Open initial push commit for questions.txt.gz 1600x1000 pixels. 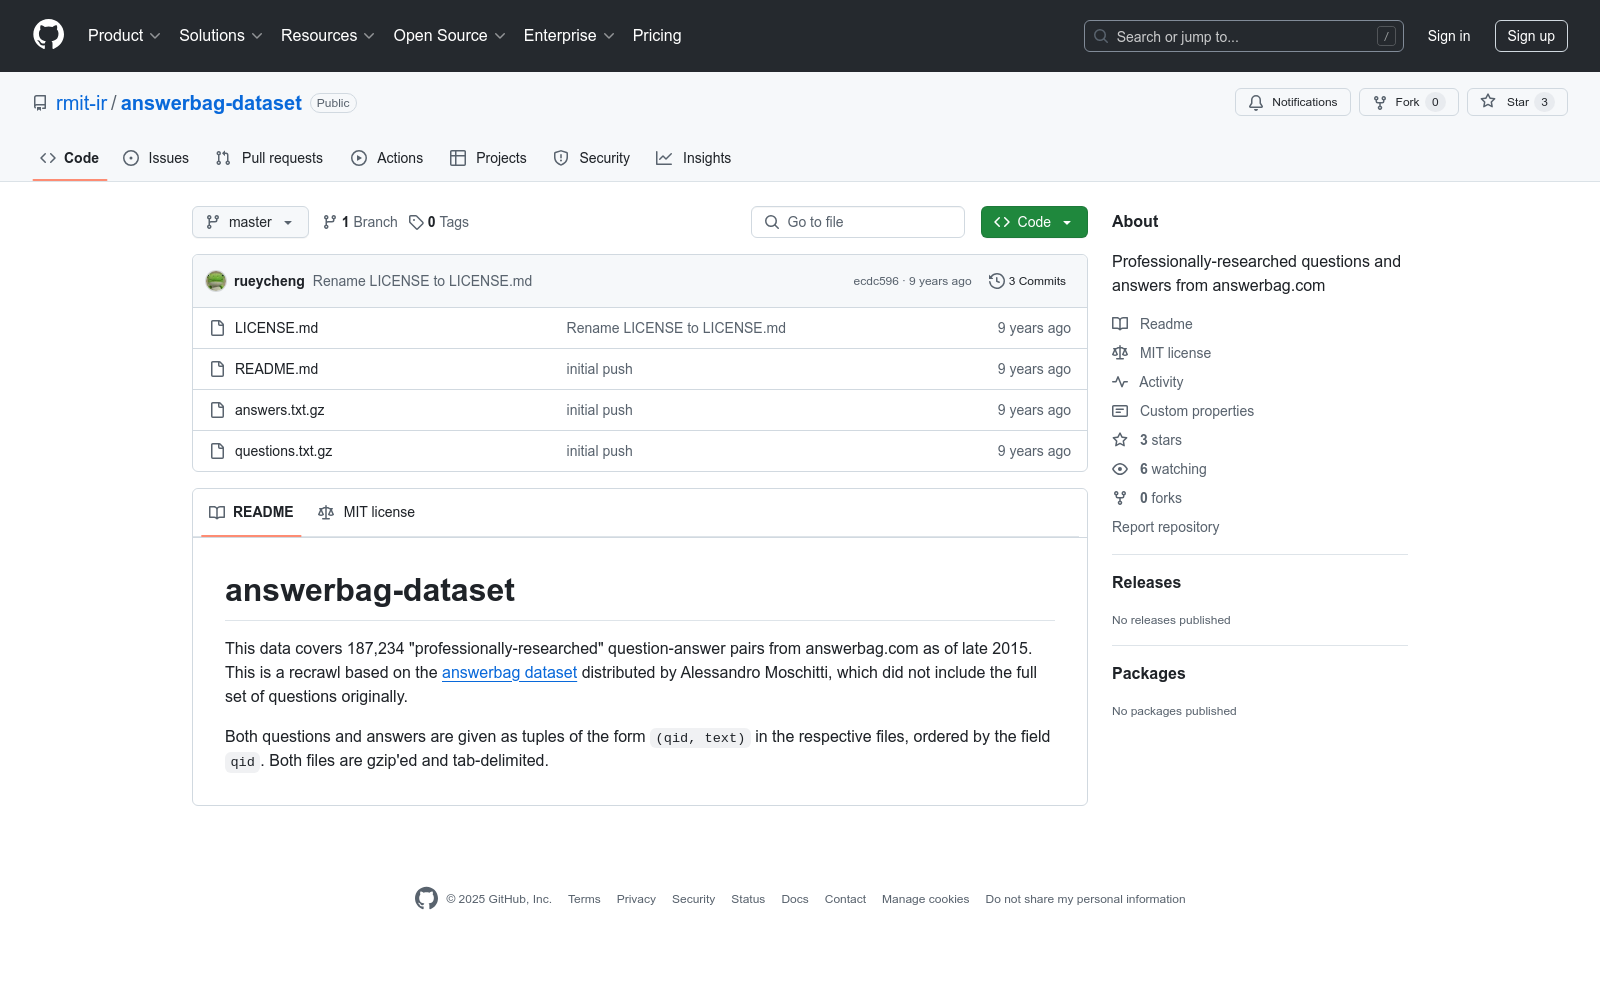pyautogui.click(x=599, y=451)
